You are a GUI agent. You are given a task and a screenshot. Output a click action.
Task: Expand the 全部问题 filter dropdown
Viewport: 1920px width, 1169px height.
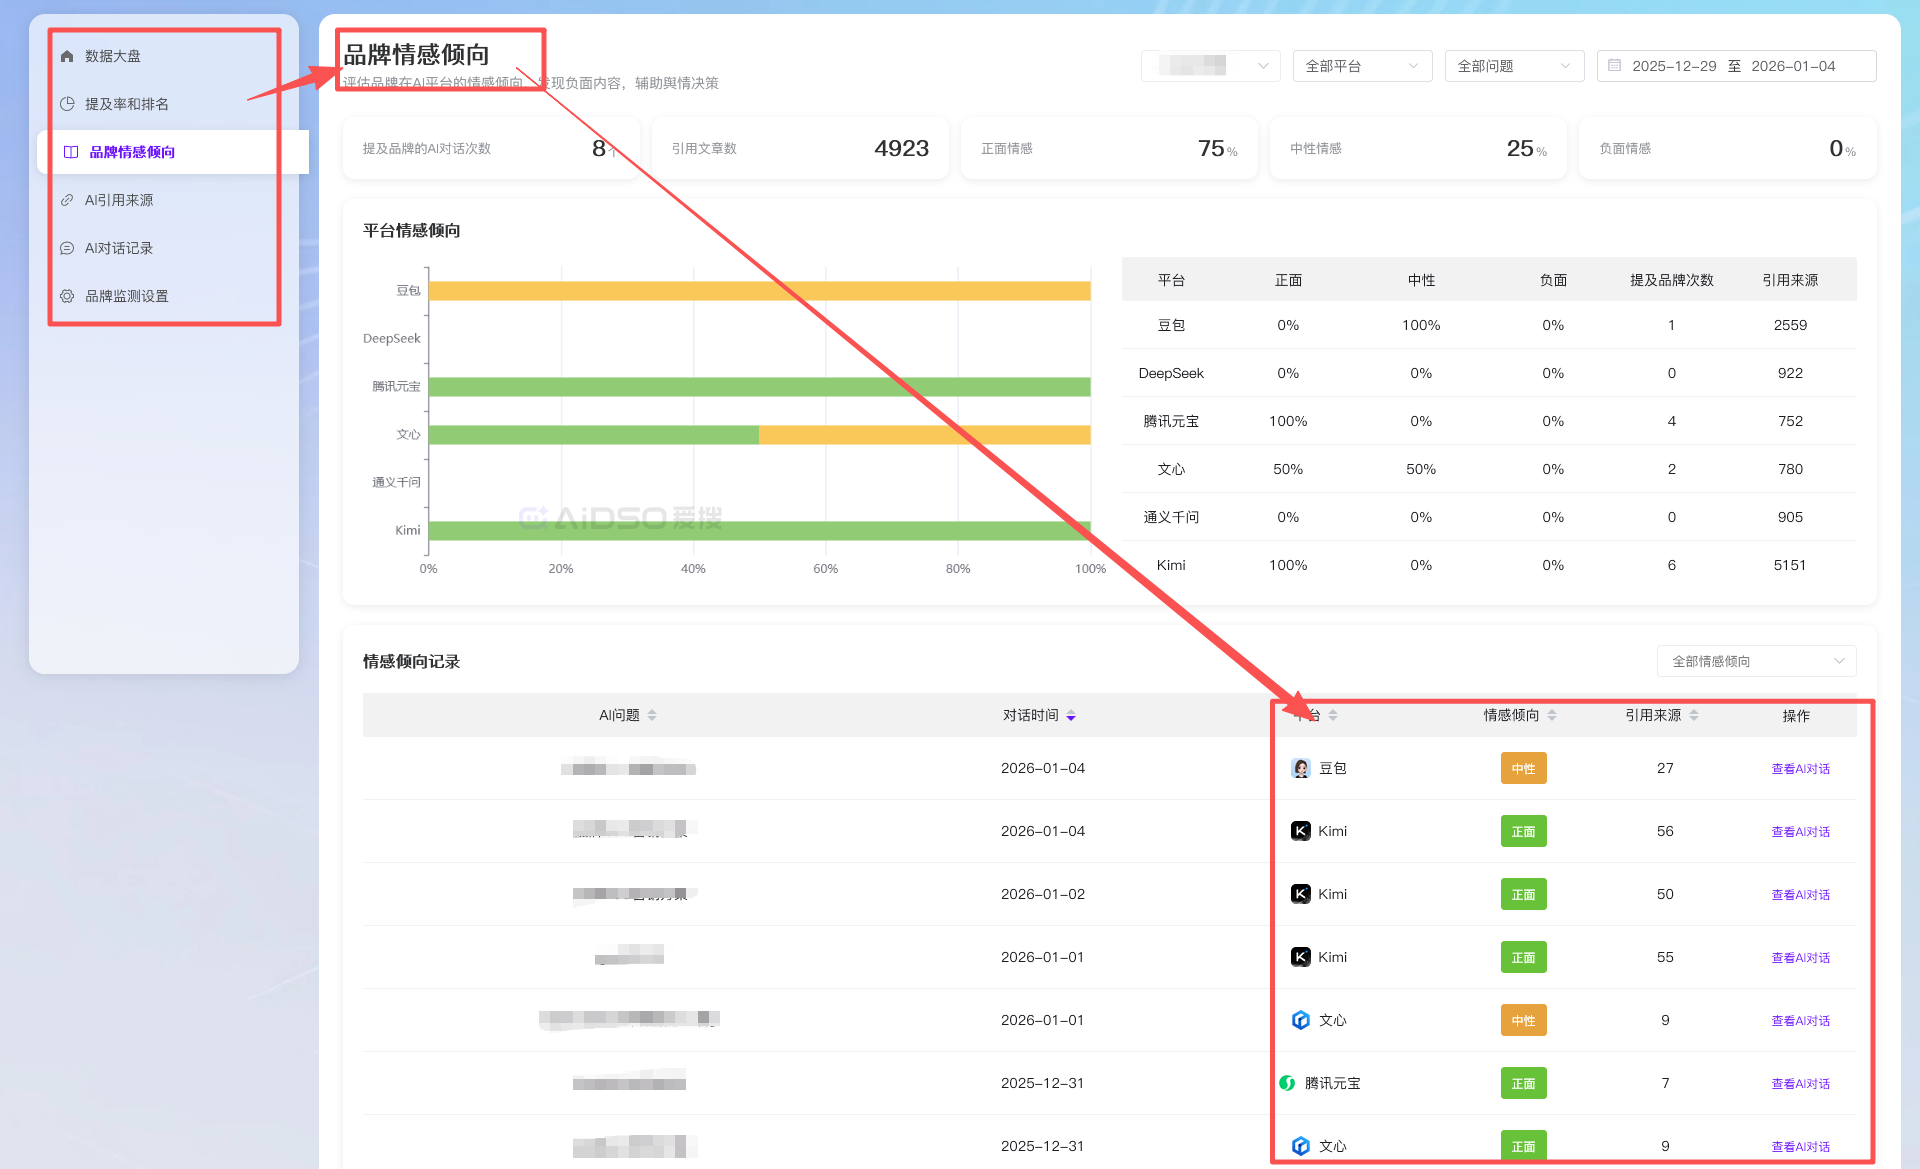pos(1514,66)
